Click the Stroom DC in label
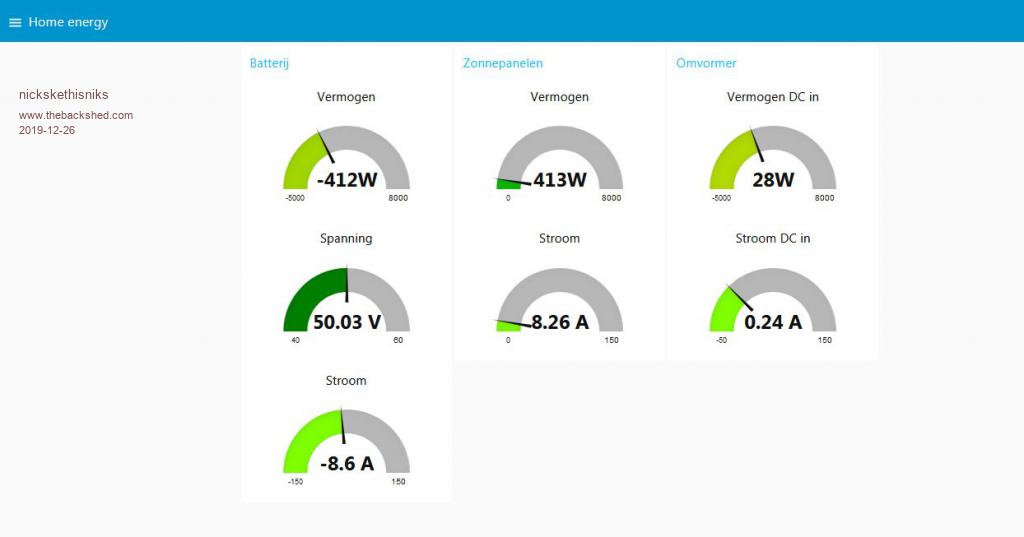This screenshot has height=537, width=1024. (x=772, y=239)
